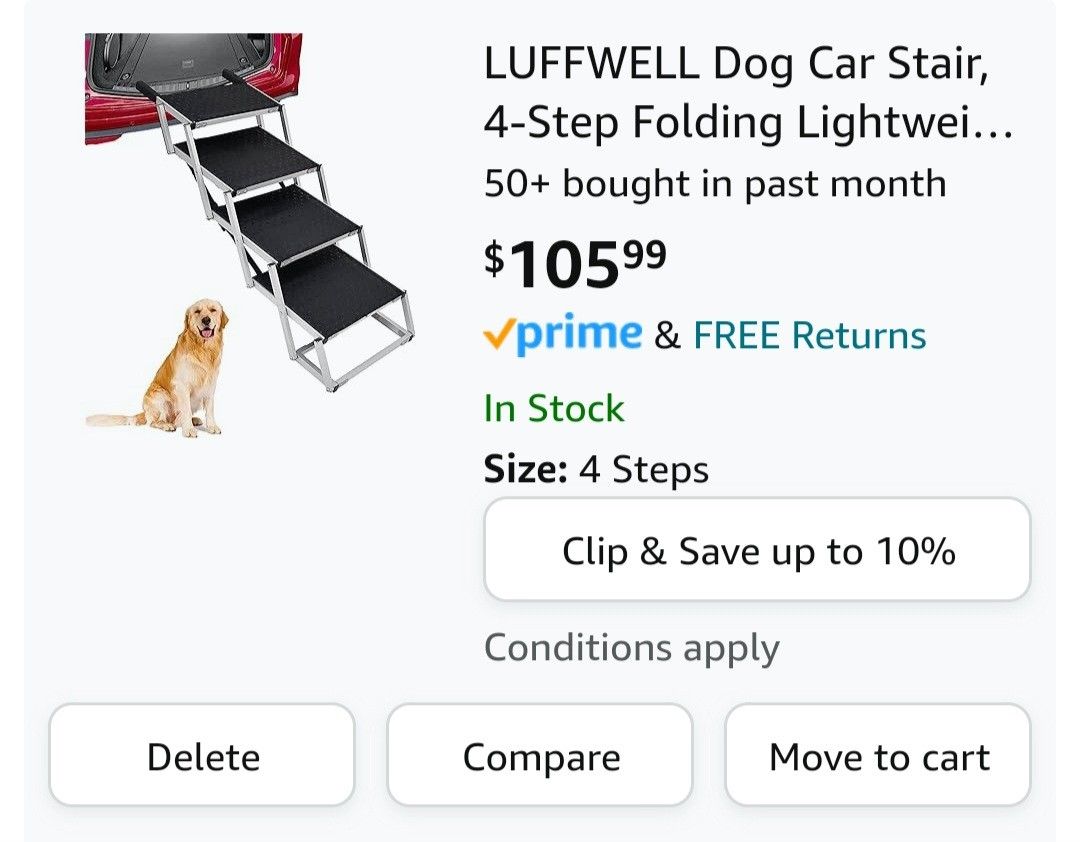The height and width of the screenshot is (842, 1080).
Task: Click the orange Prime checkmark icon
Action: click(498, 336)
